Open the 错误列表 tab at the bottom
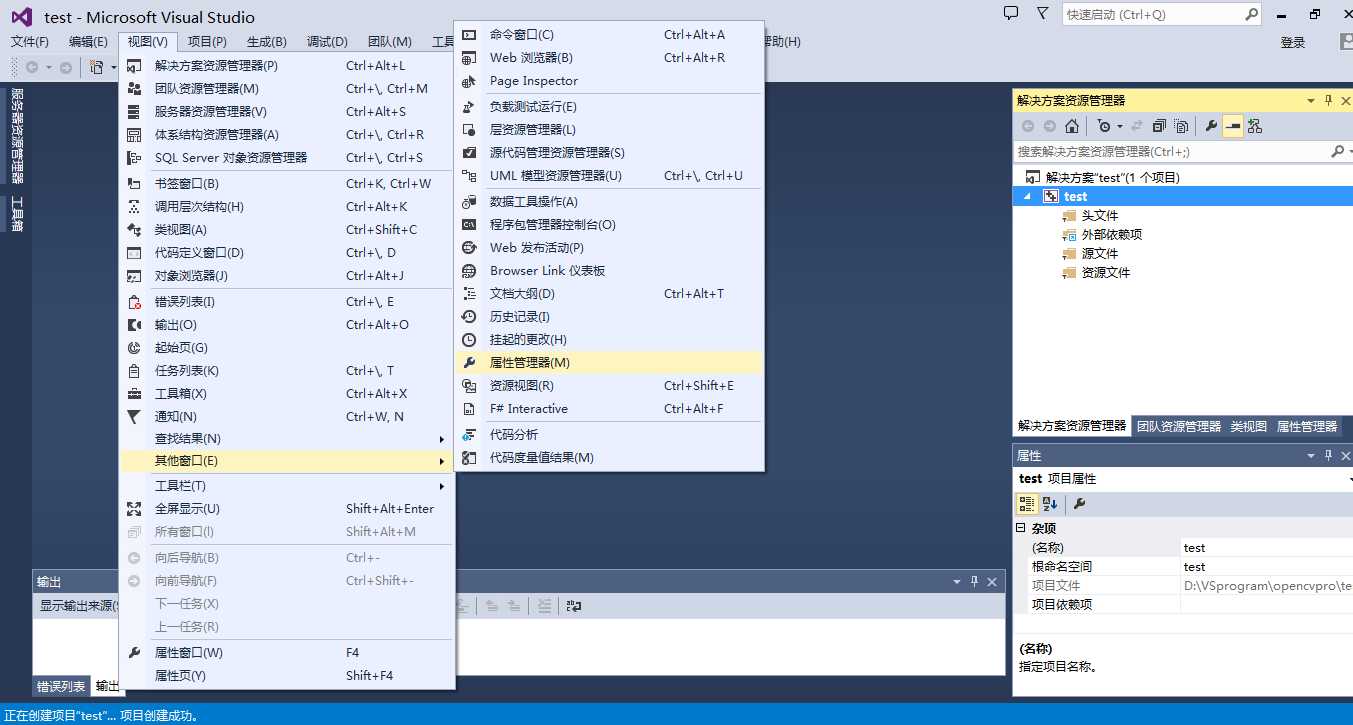The image size is (1353, 725). [x=61, y=687]
